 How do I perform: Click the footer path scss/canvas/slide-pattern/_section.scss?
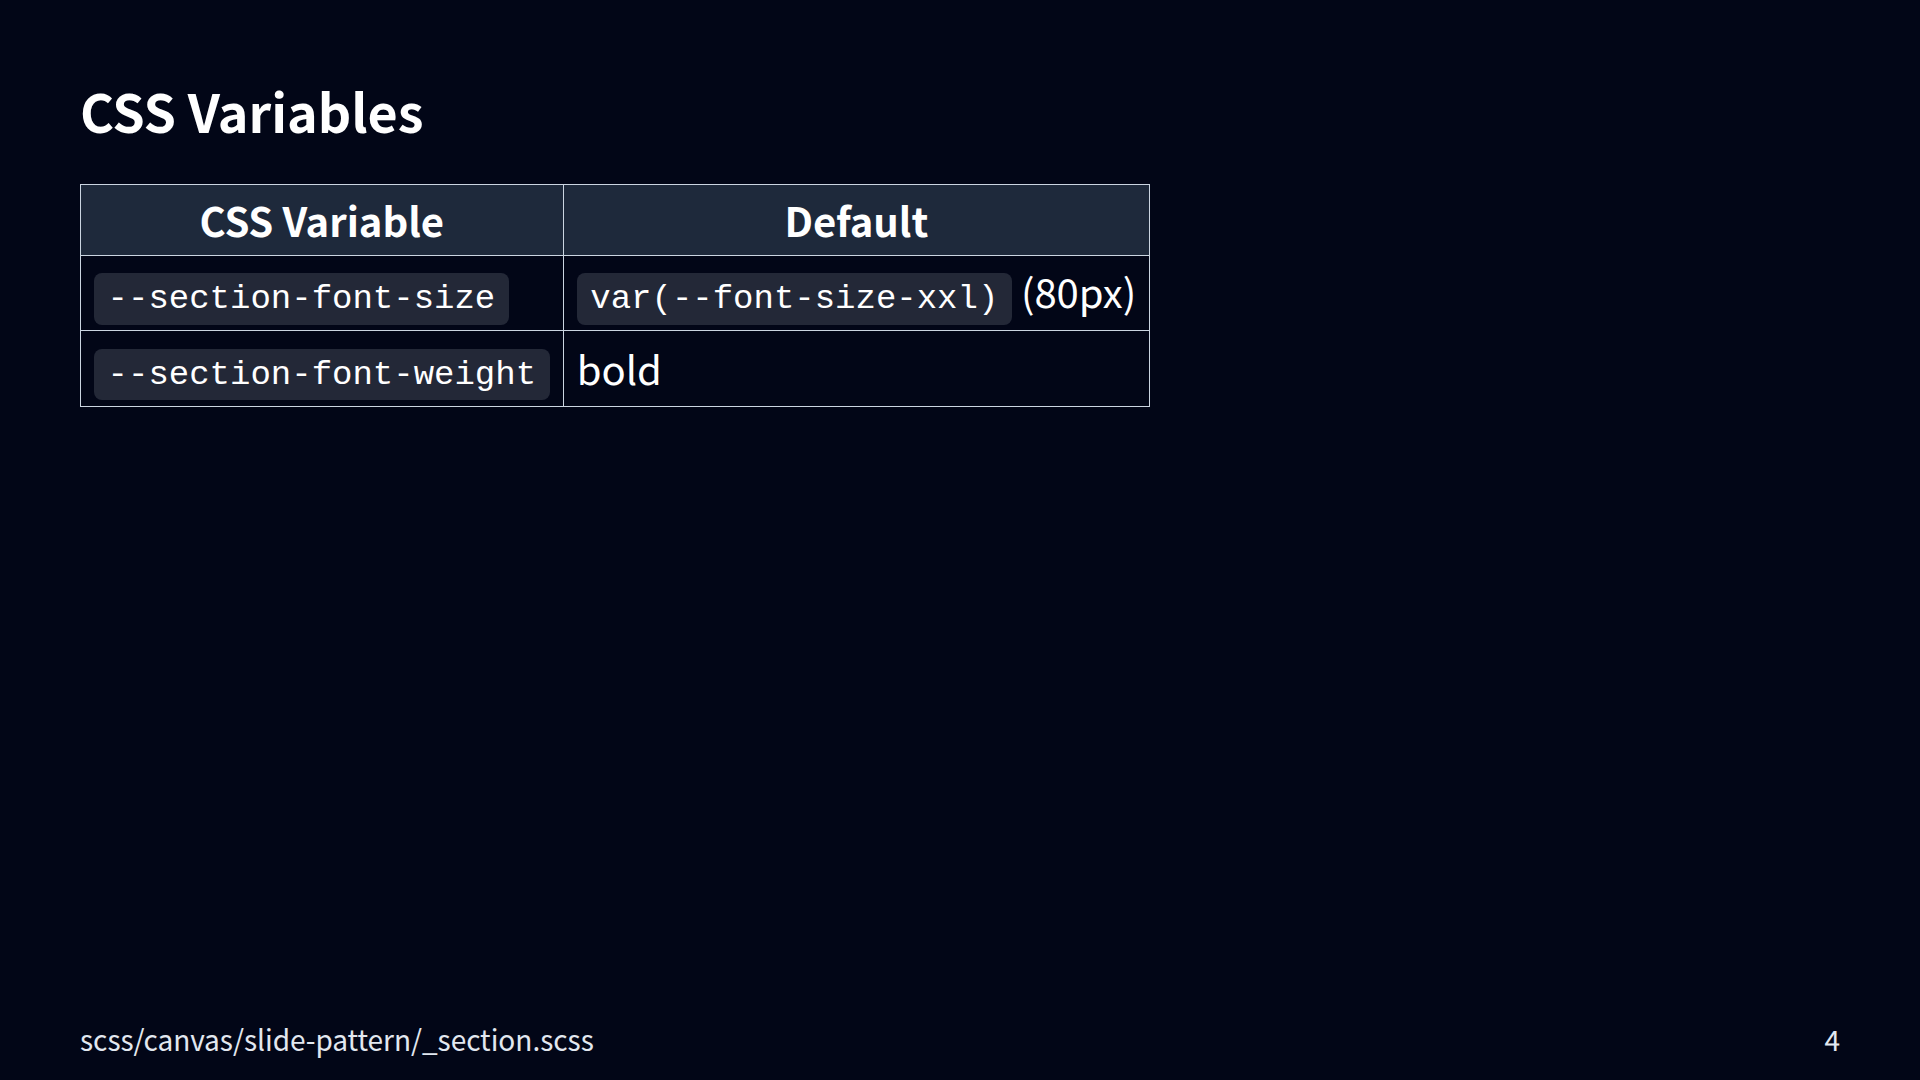(x=336, y=1041)
